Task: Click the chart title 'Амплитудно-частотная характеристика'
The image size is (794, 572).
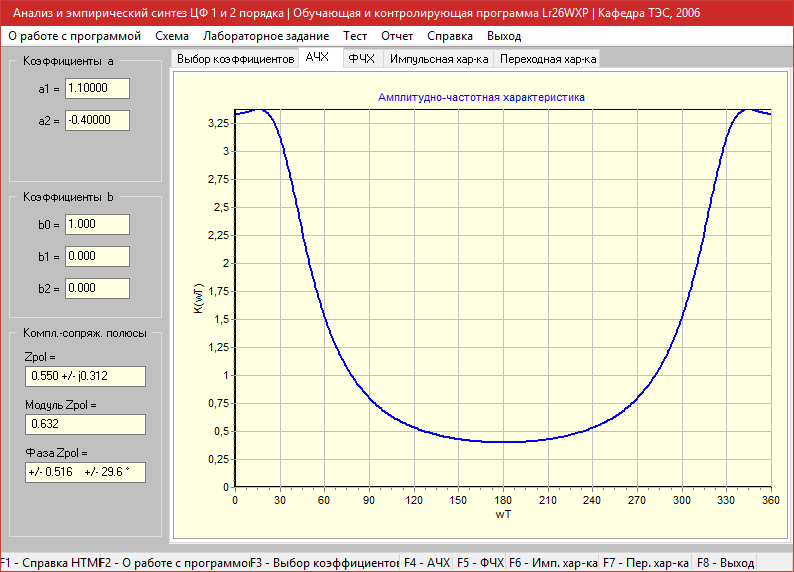Action: pos(481,97)
